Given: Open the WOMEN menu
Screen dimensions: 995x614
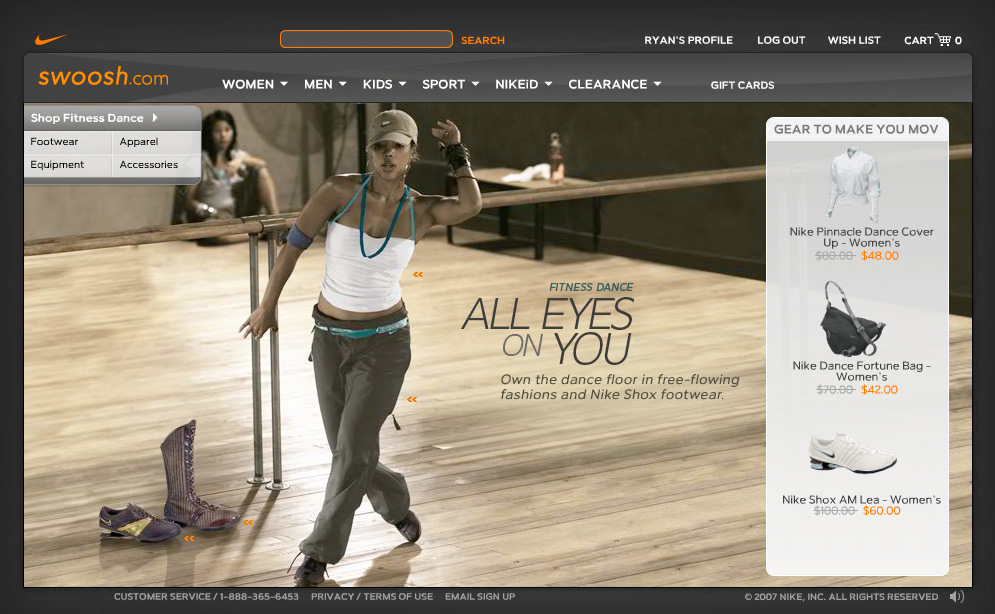Looking at the screenshot, I should click(x=248, y=84).
